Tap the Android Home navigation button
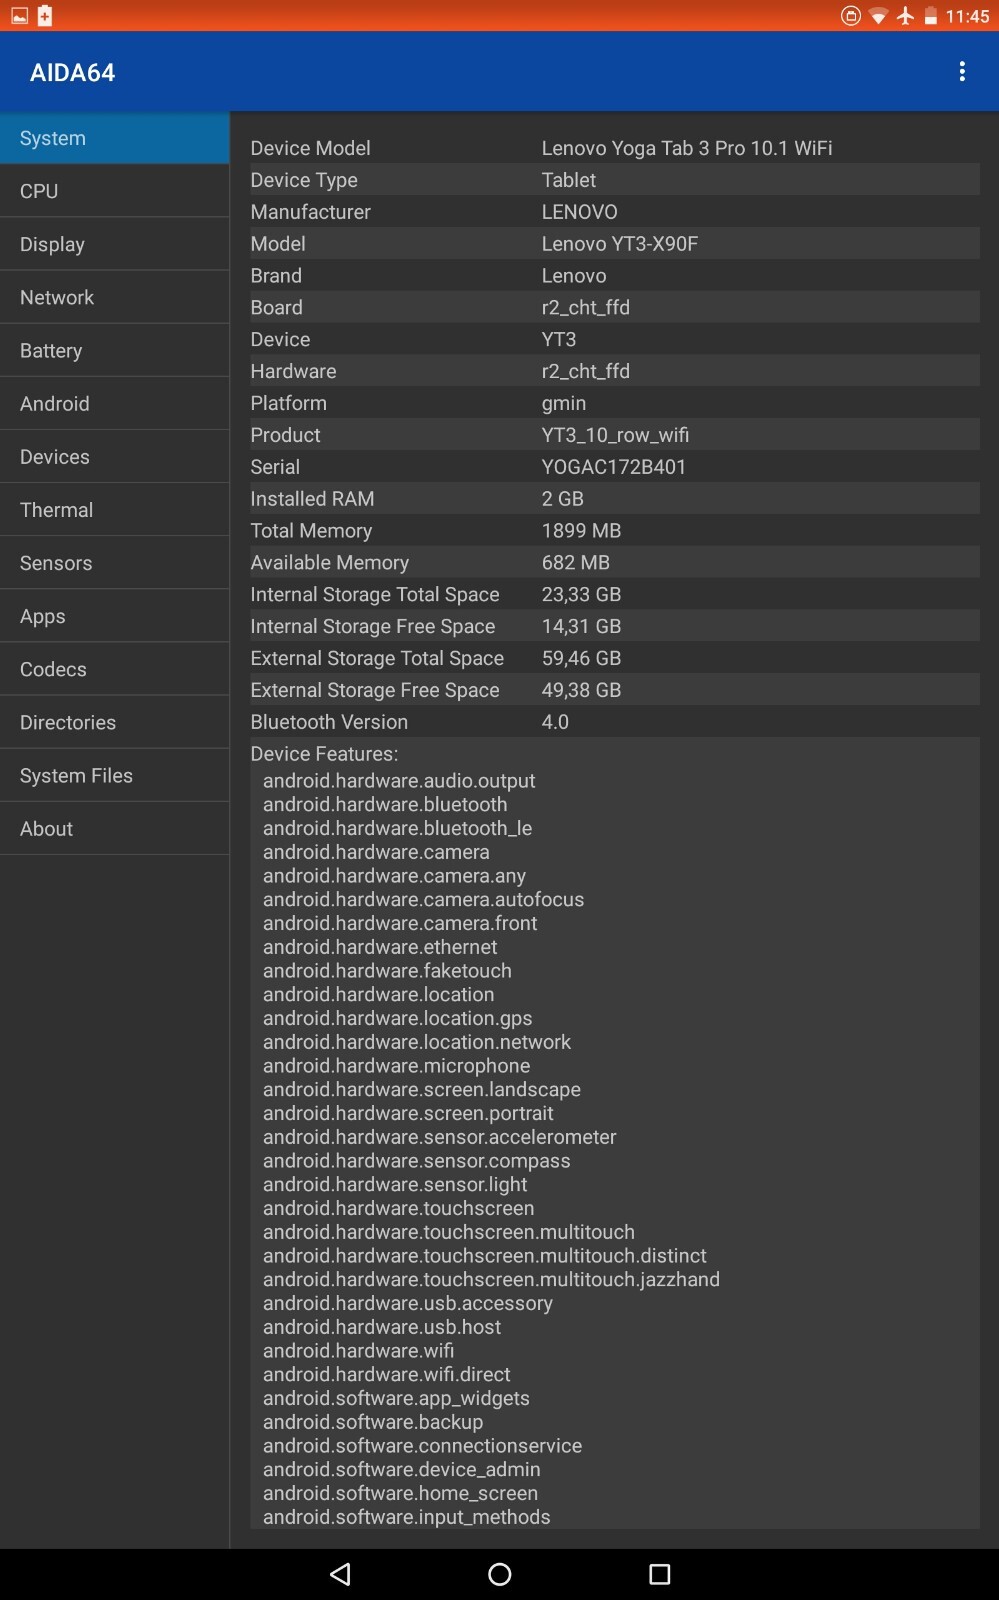This screenshot has height=1600, width=999. (499, 1574)
